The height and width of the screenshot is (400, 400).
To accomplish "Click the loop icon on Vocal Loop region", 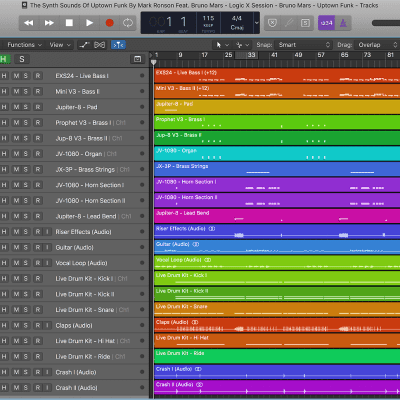I will point(207,260).
